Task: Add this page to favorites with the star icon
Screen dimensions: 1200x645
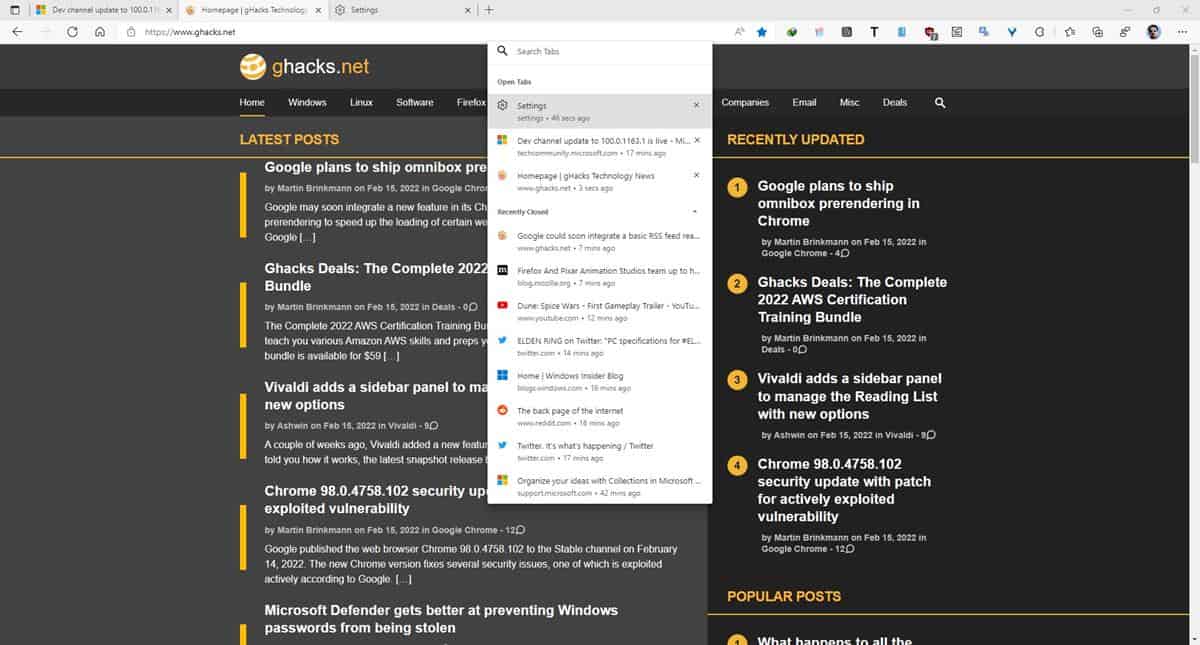Action: coord(762,31)
